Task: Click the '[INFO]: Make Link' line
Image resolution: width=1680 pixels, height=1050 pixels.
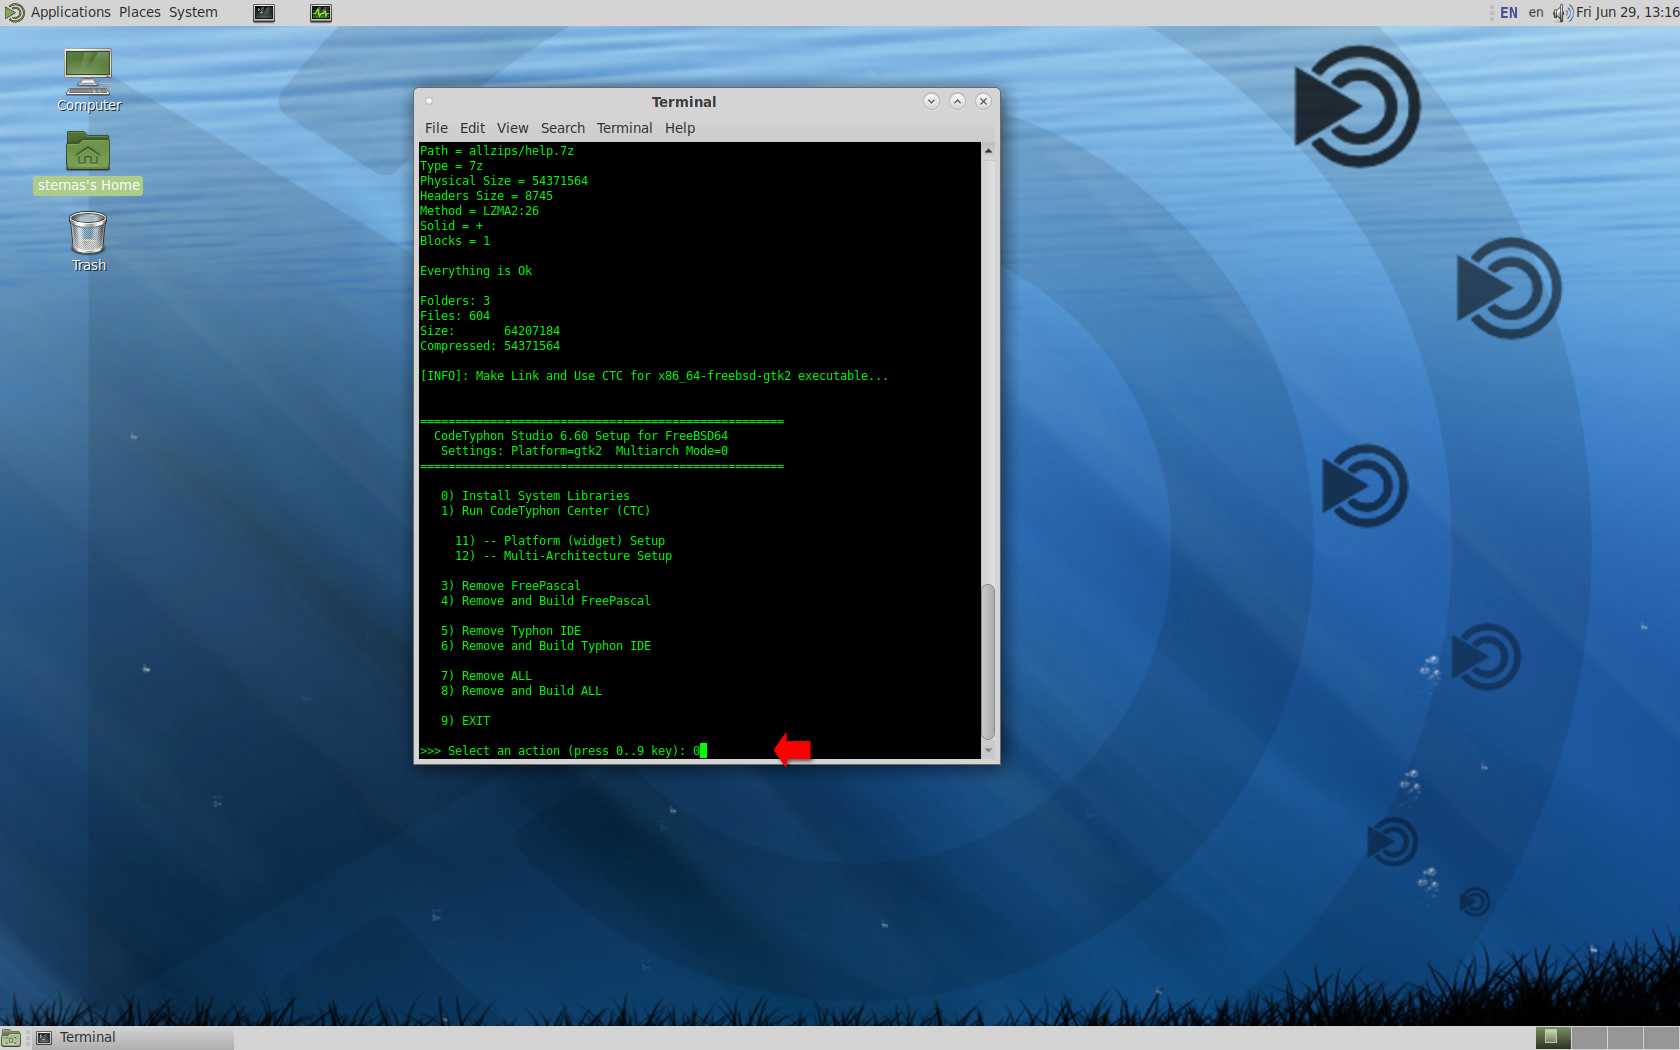Action: 654,376
